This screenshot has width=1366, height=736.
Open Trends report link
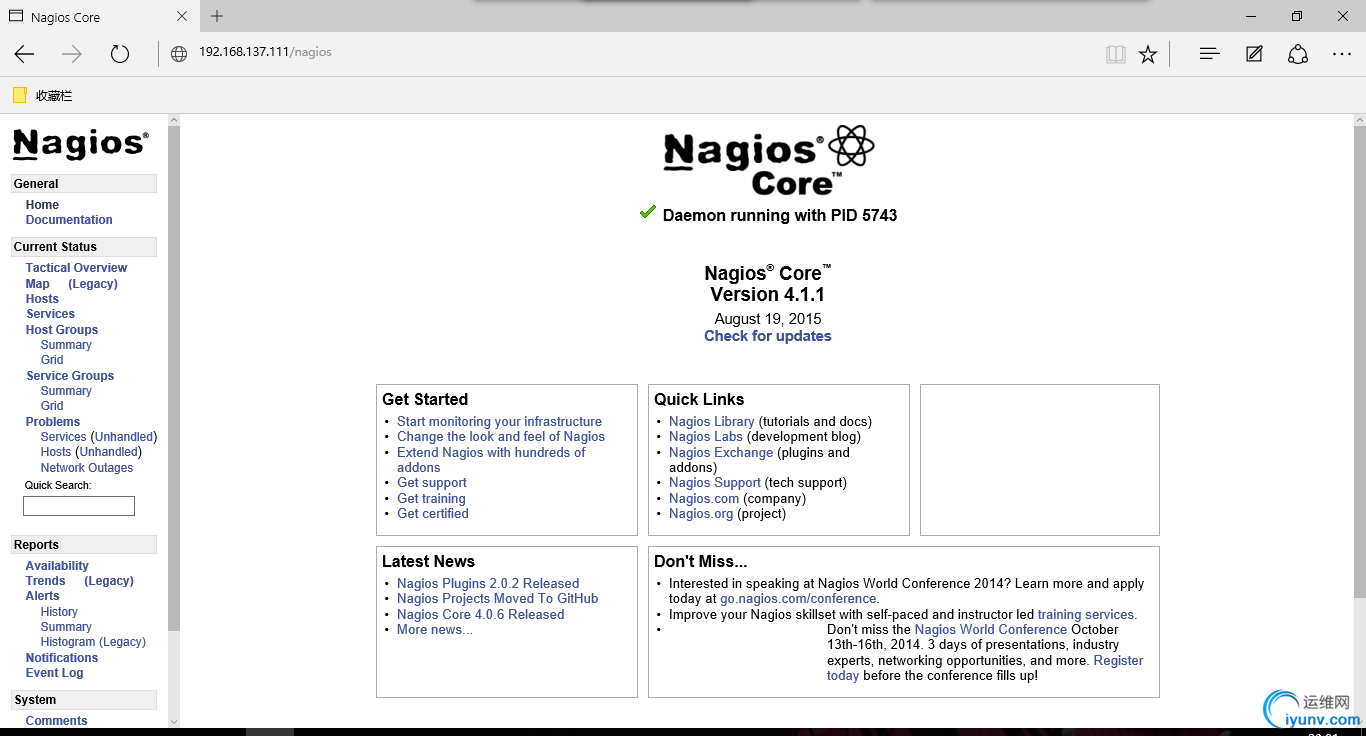45,581
